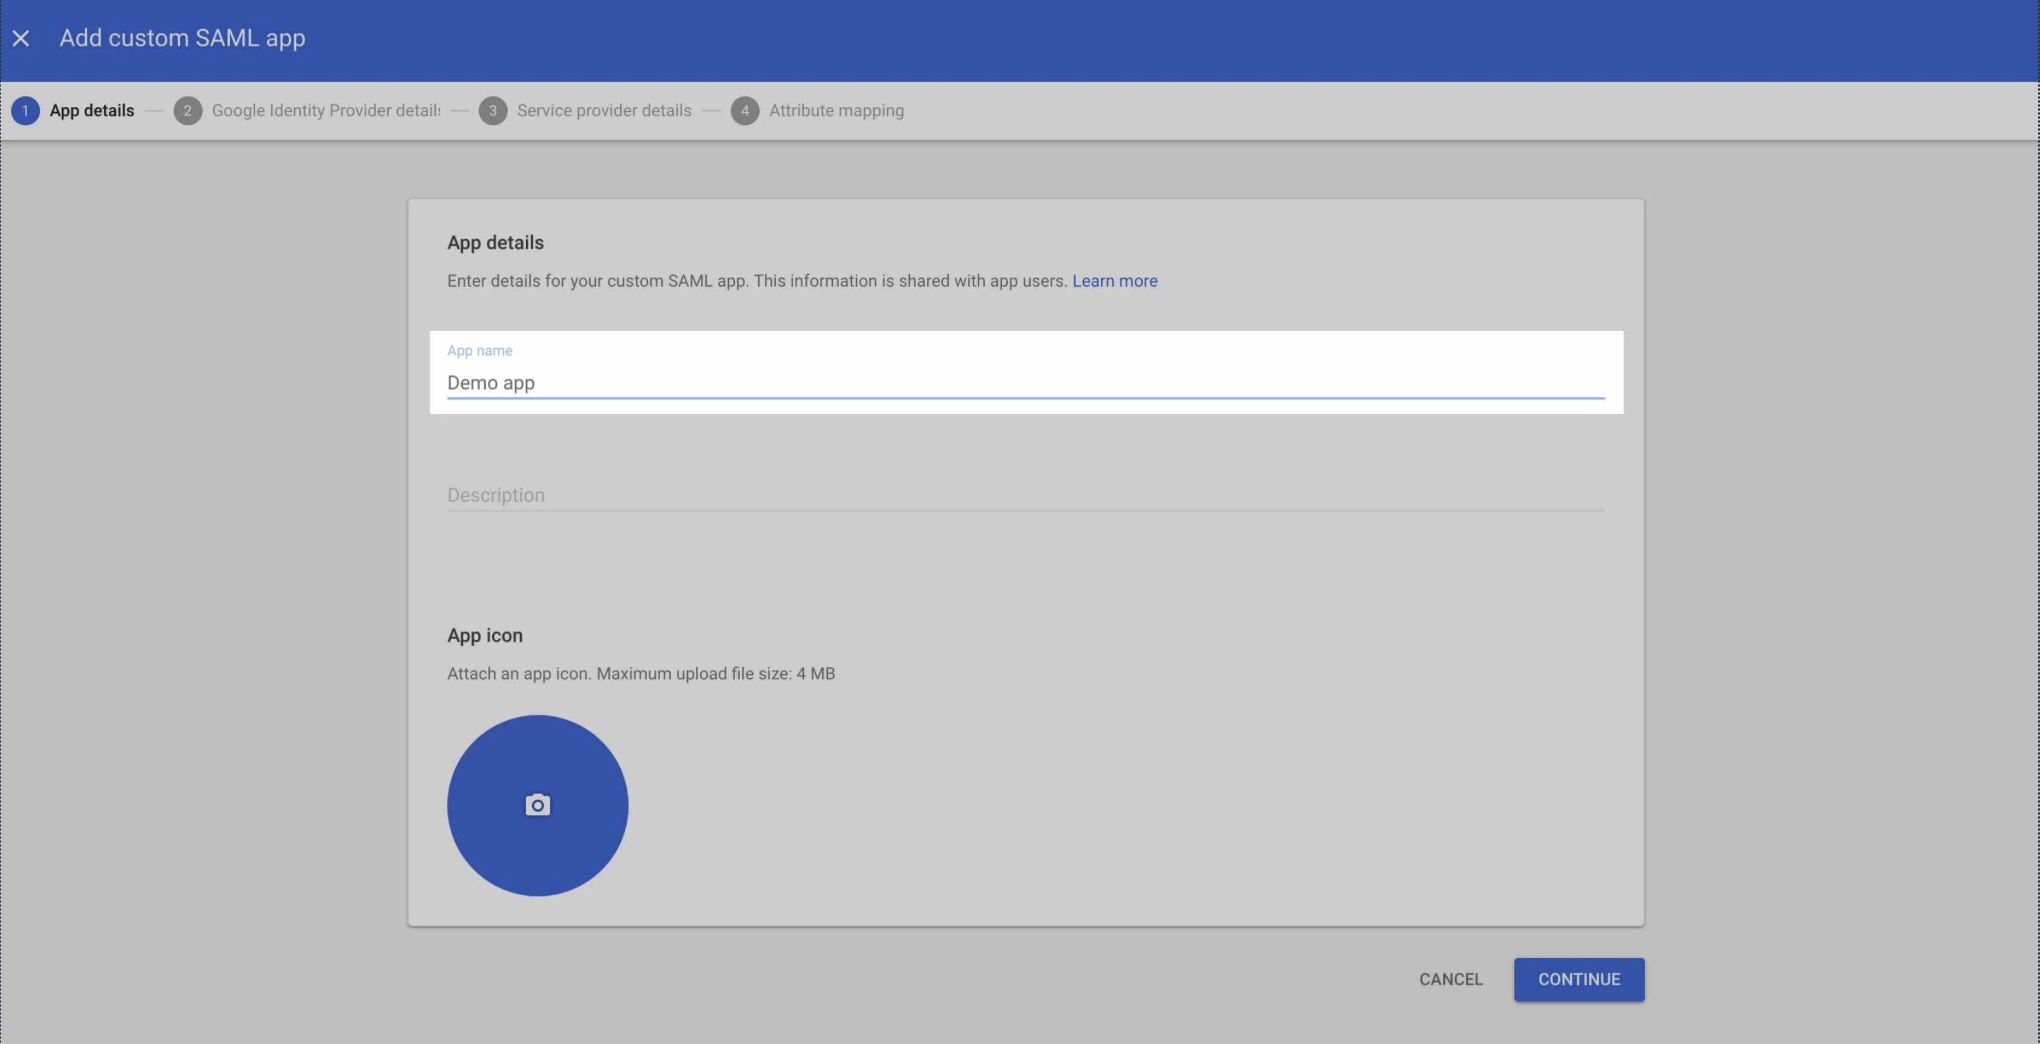The height and width of the screenshot is (1044, 2040).
Task: Open the Learn more link
Action: coord(1115,281)
